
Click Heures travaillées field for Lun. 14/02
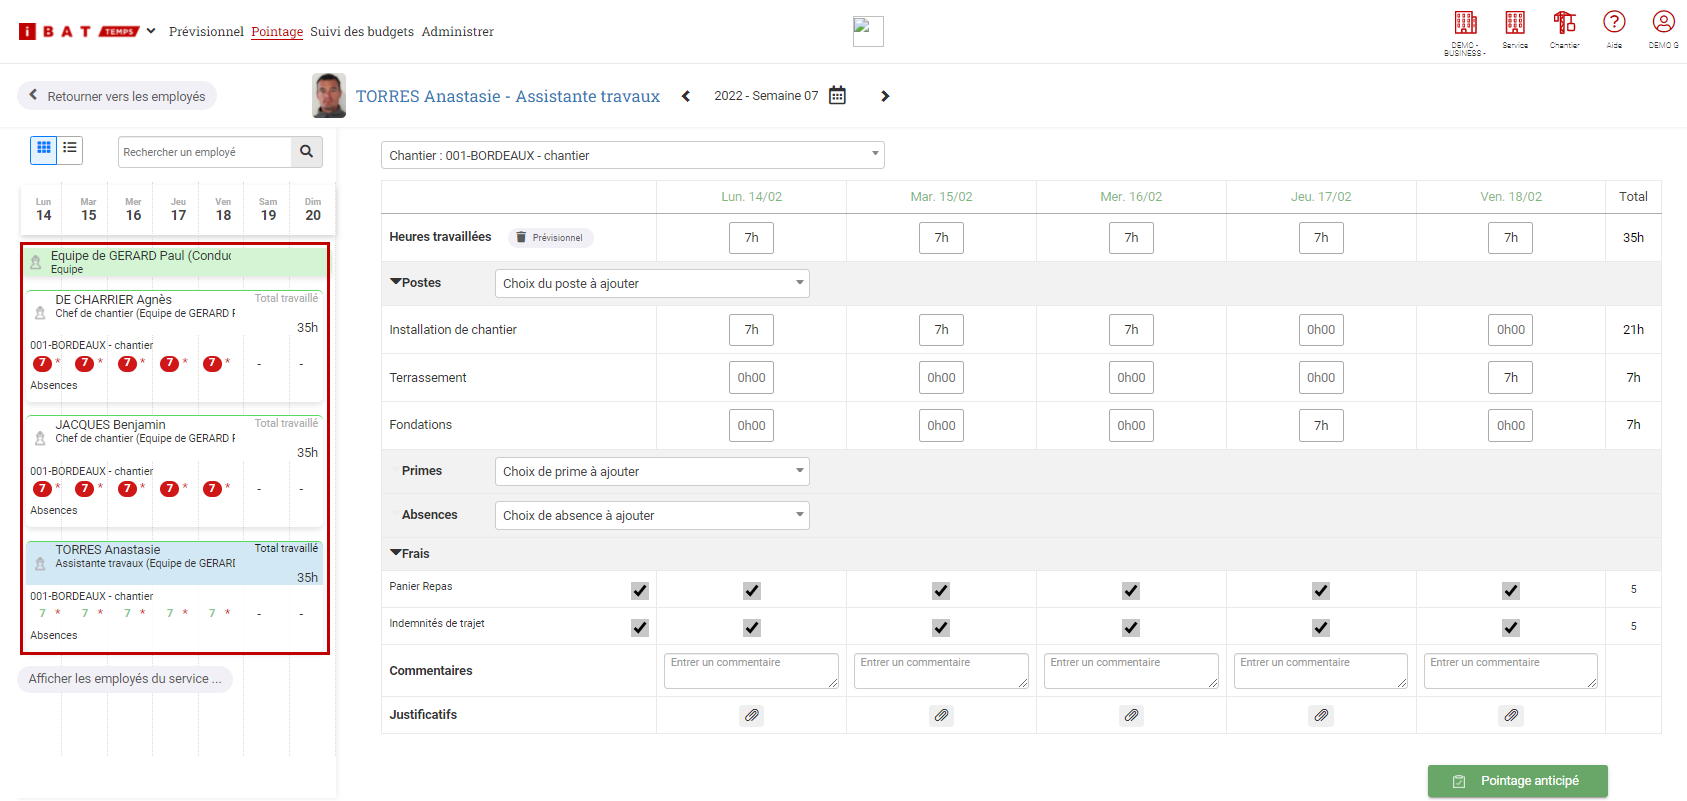click(x=752, y=237)
